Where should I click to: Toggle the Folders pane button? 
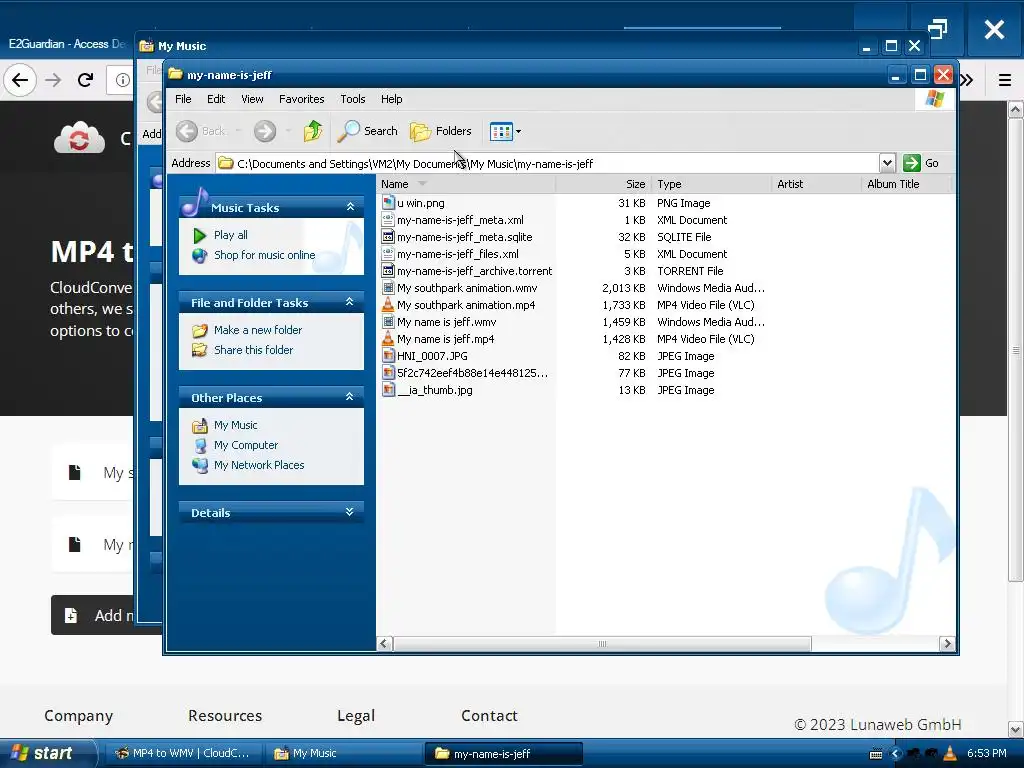tap(441, 131)
